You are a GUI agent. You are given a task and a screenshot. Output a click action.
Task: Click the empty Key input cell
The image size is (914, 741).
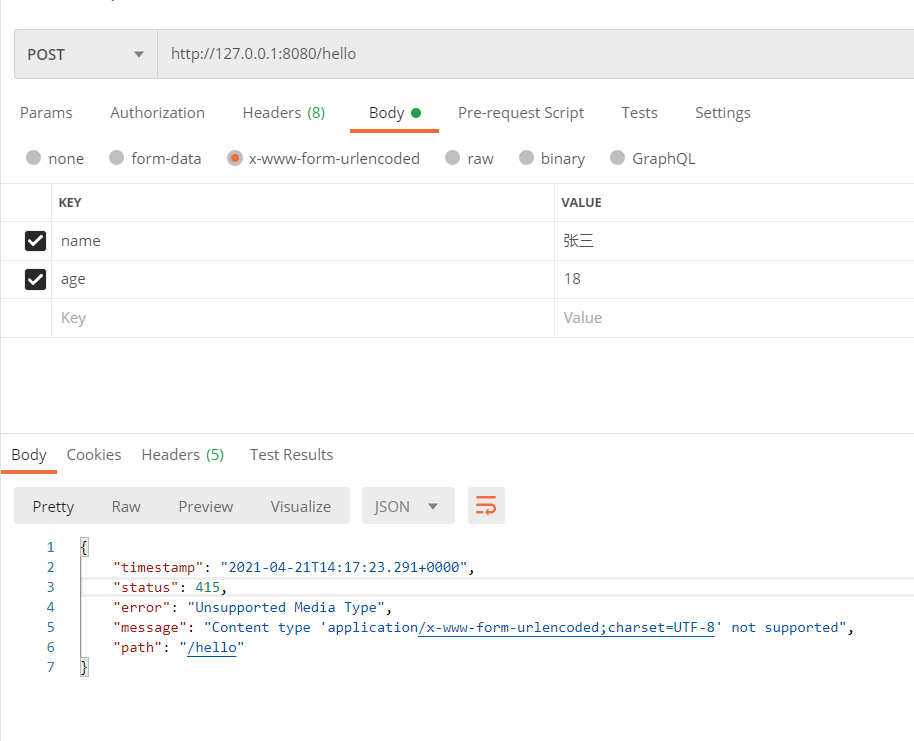300,318
